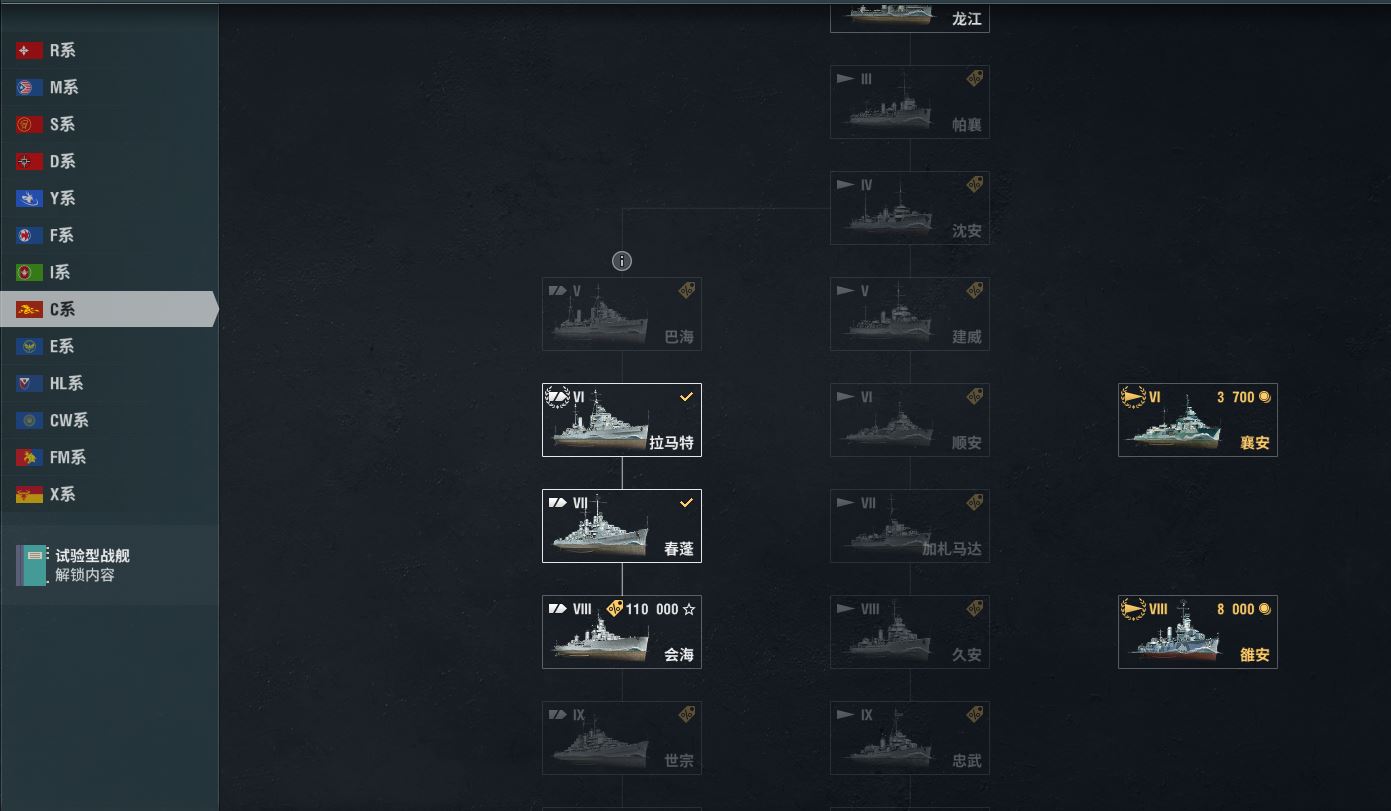Click the star icon on 会海 card
This screenshot has height=811, width=1391.
click(x=689, y=609)
